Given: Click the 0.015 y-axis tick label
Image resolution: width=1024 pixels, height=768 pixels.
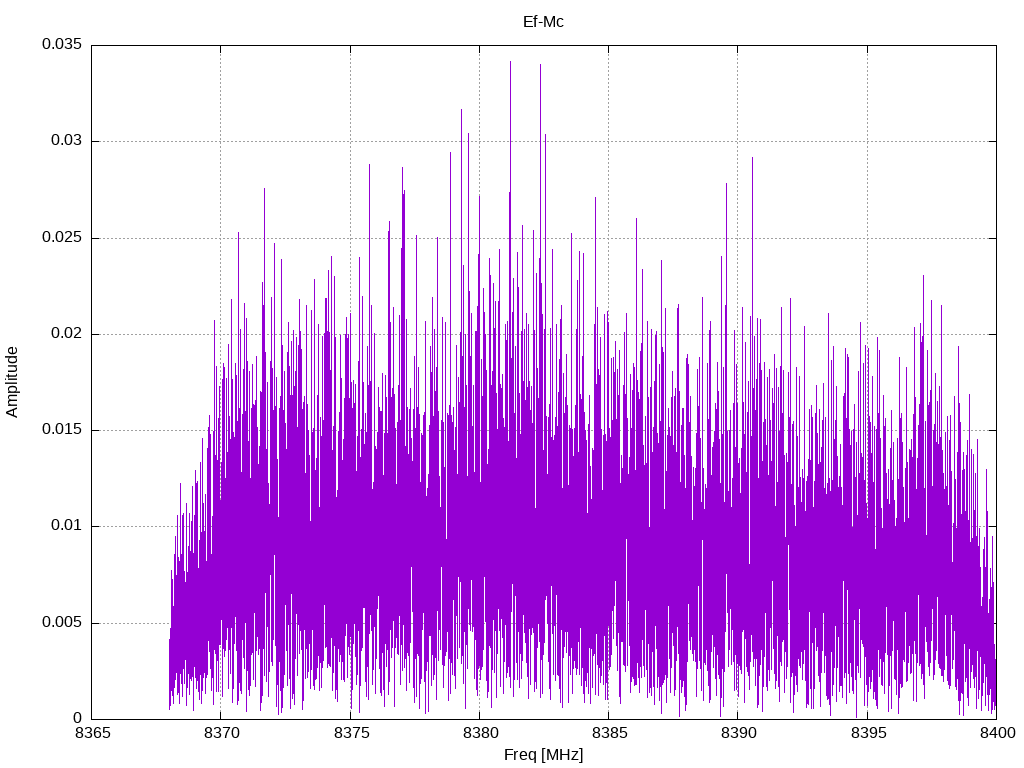Looking at the screenshot, I should click(x=62, y=429).
